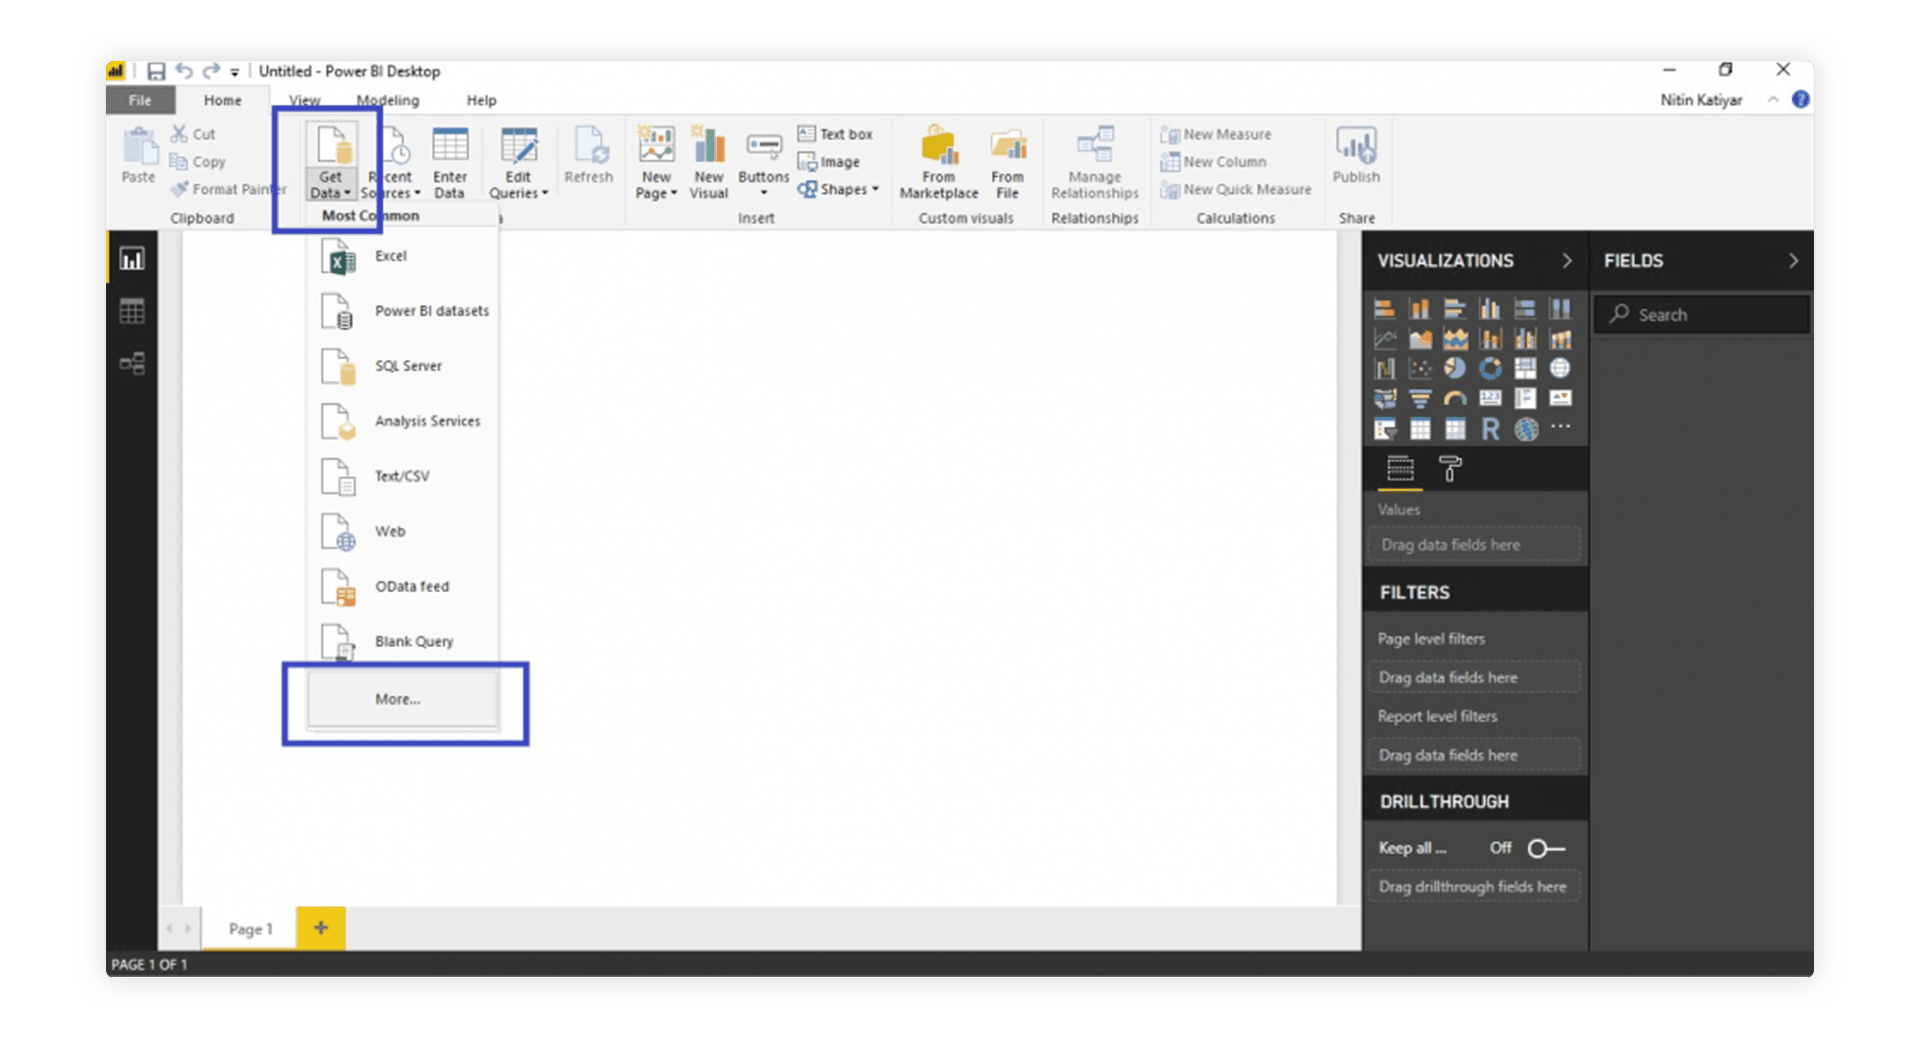Select the stacked bar chart visual
The image size is (1920, 1040).
point(1385,308)
